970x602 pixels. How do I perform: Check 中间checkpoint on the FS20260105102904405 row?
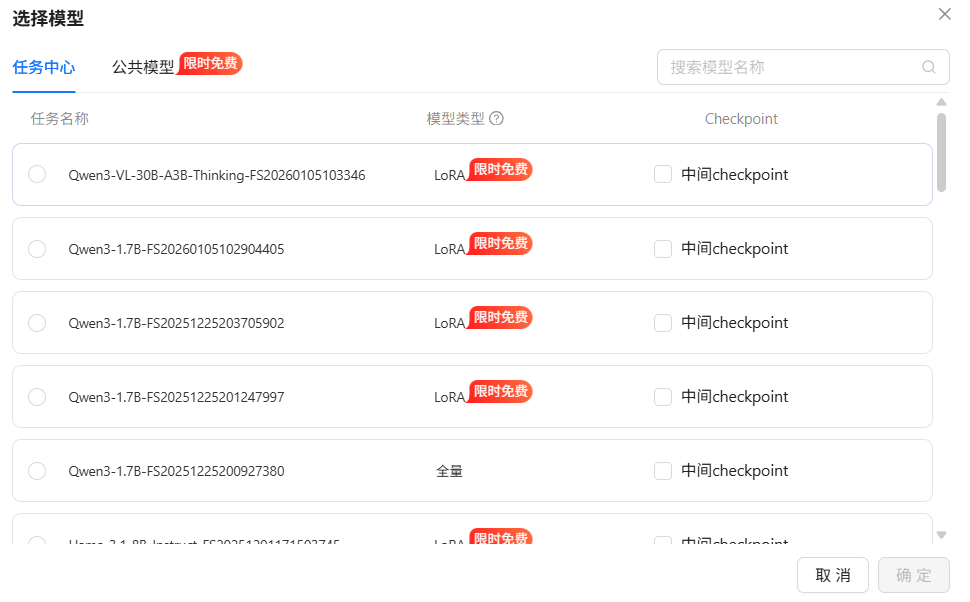662,248
